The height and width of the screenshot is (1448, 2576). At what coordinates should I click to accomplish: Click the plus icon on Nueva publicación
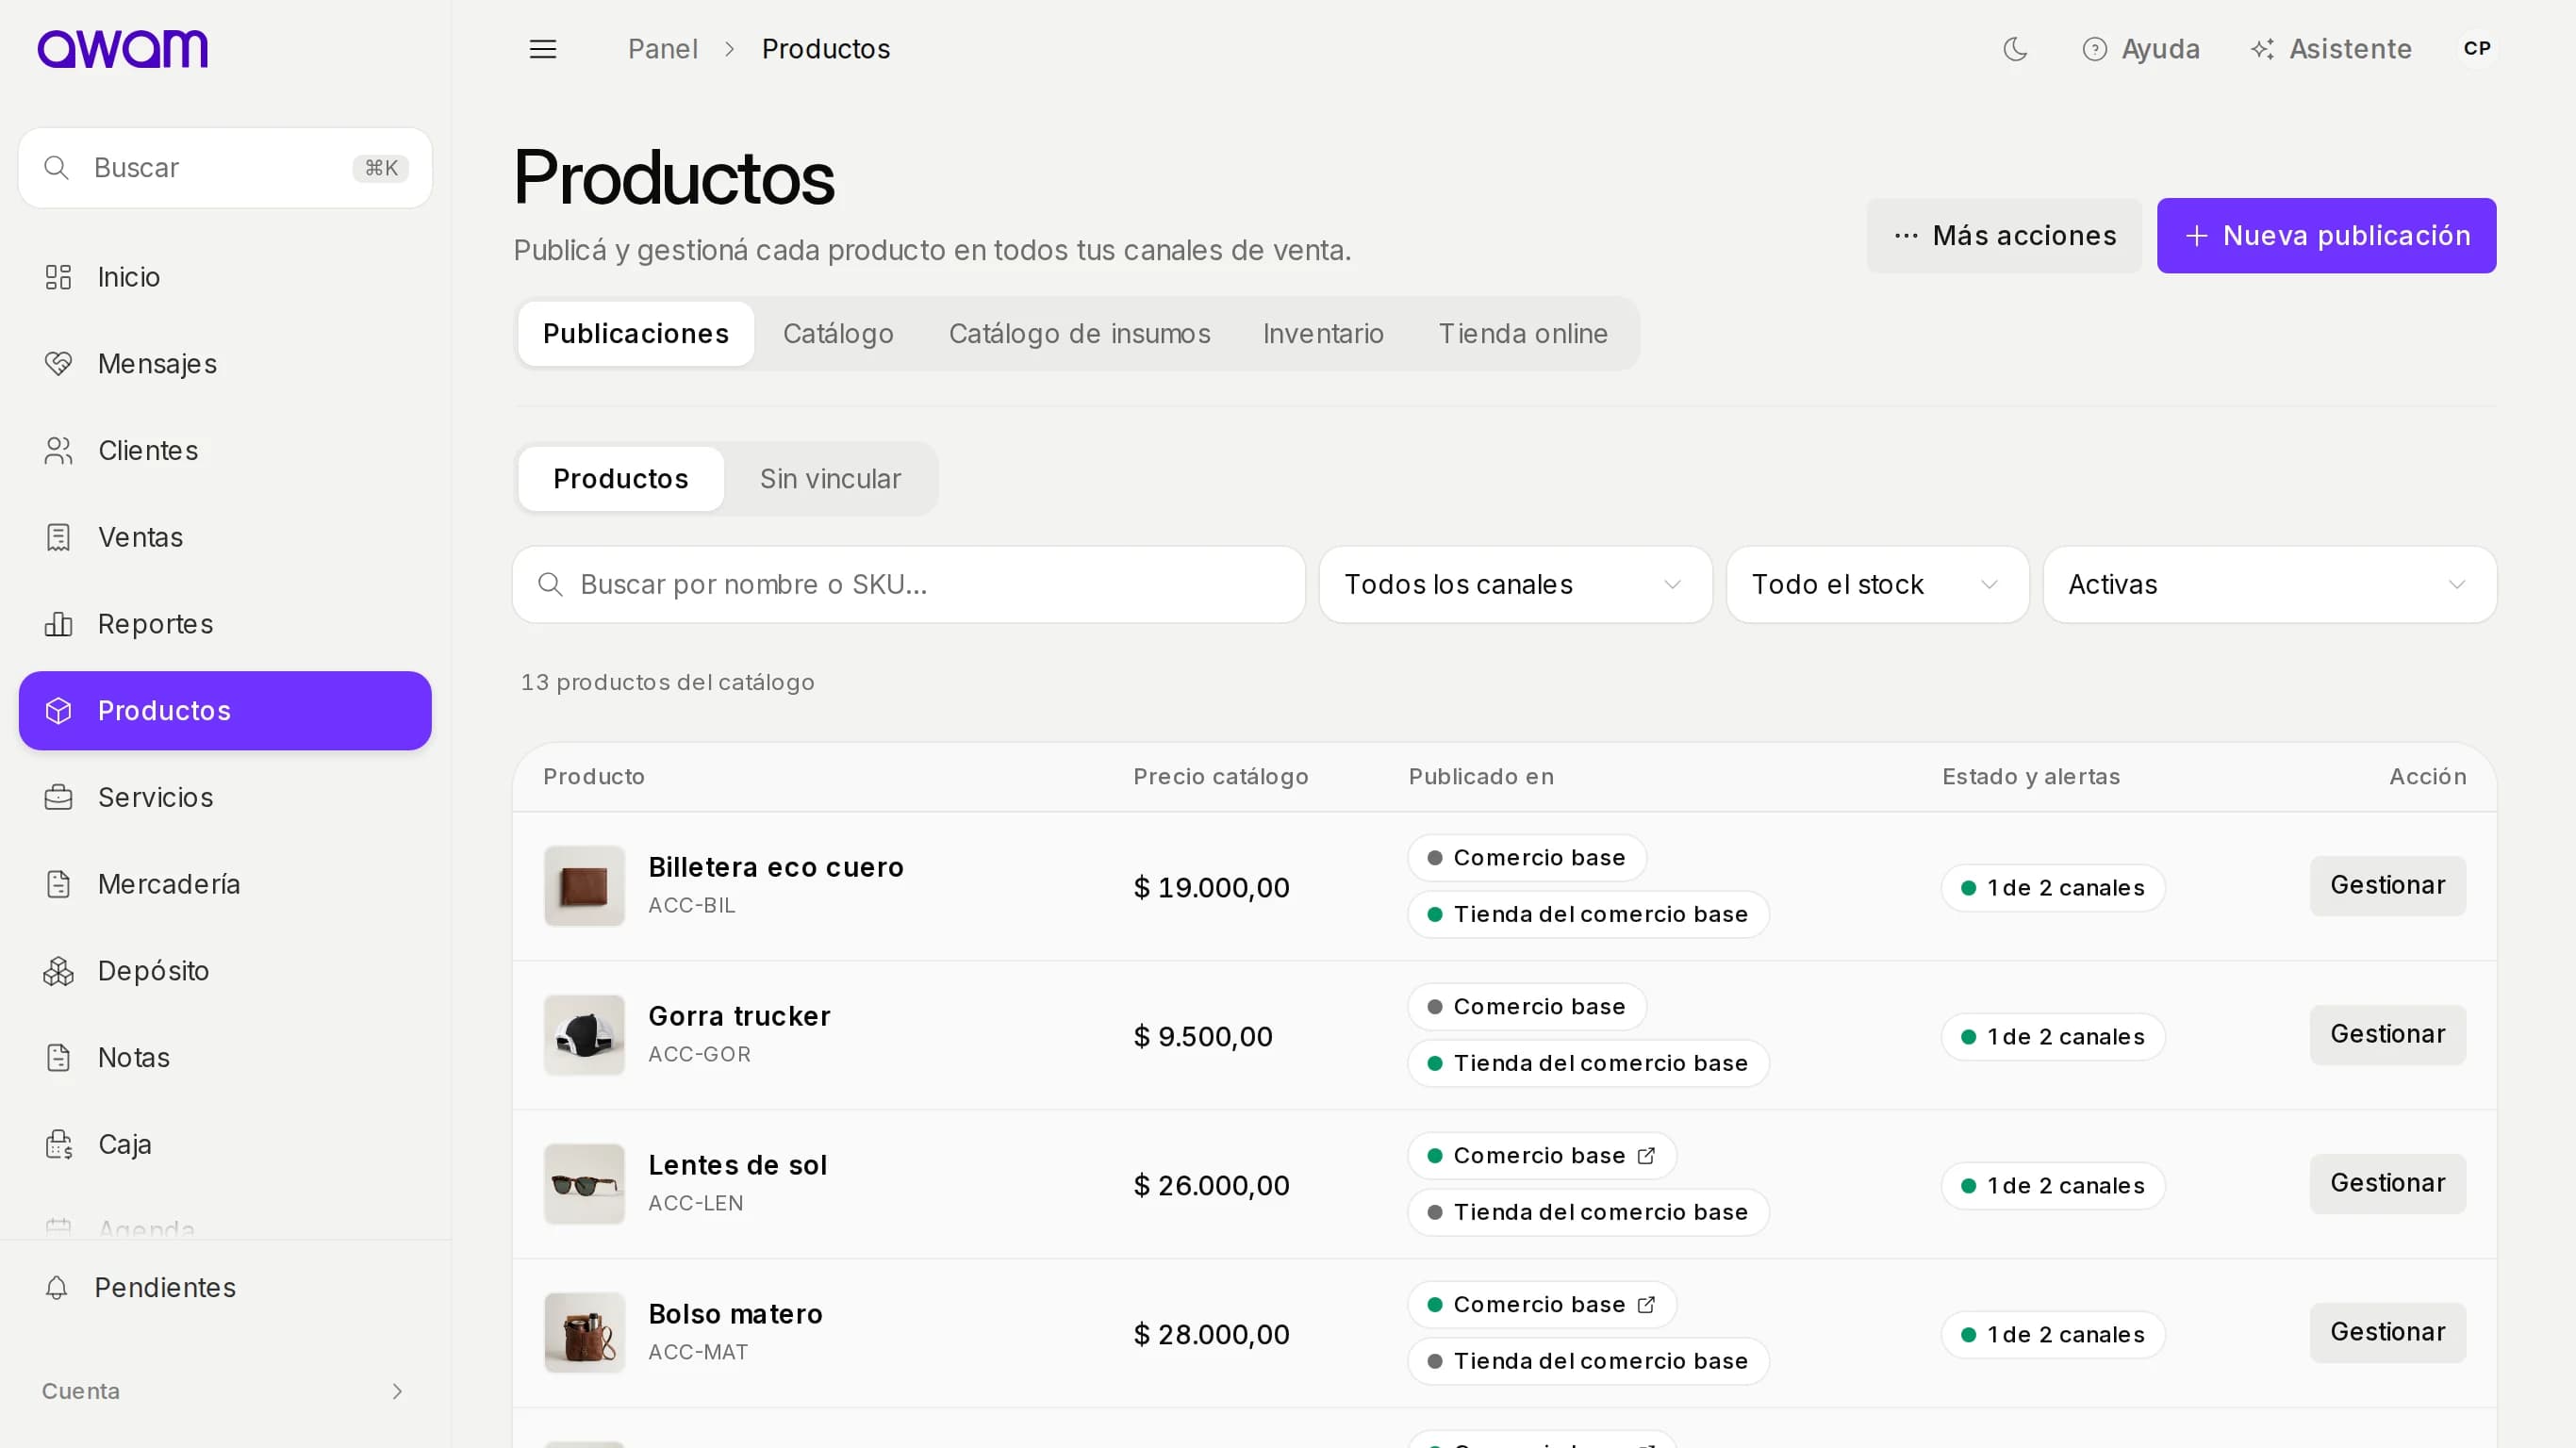point(2196,236)
